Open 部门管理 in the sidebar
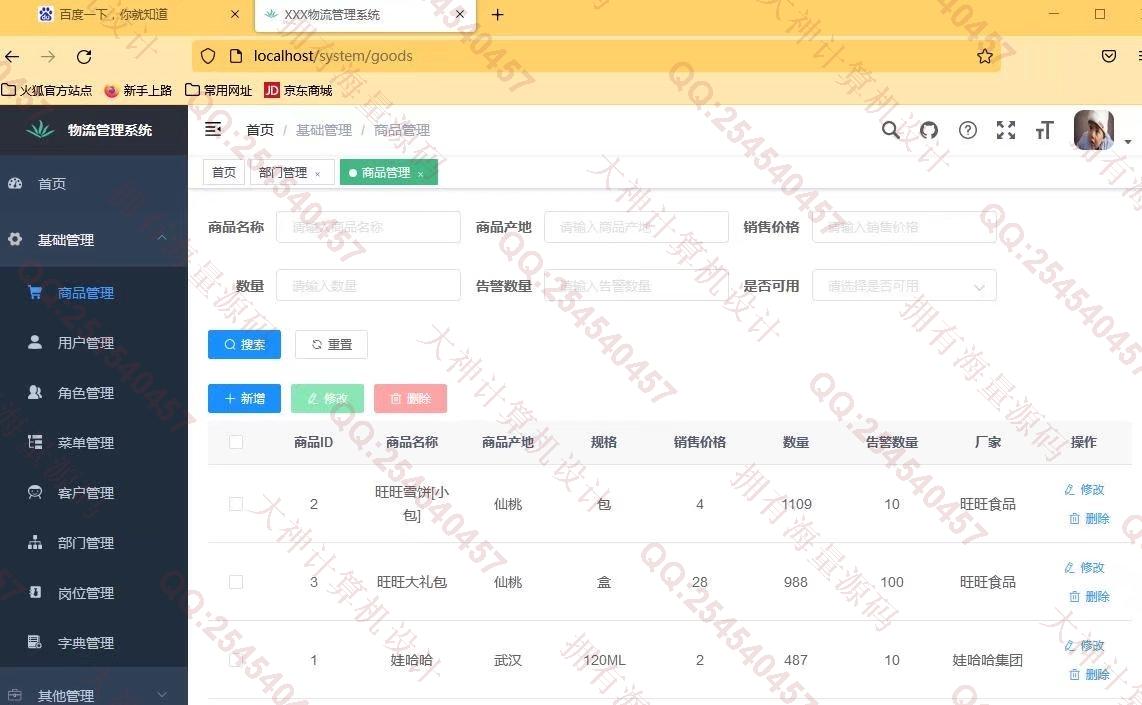 (x=93, y=543)
